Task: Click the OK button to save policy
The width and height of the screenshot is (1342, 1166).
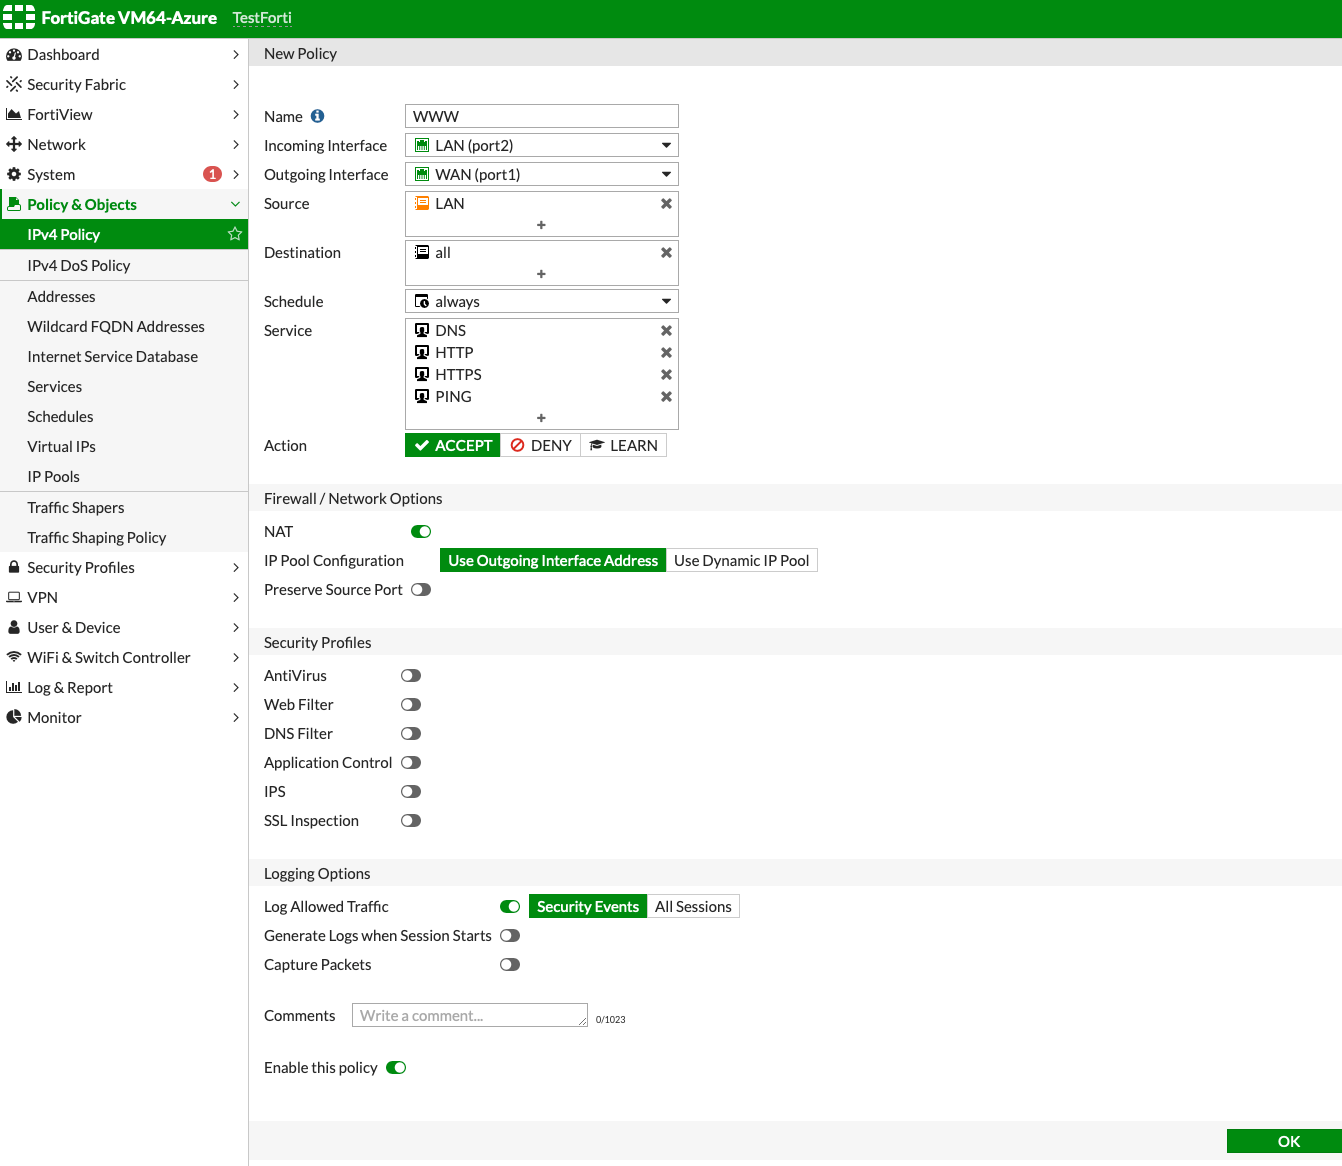Action: pos(1287,1140)
